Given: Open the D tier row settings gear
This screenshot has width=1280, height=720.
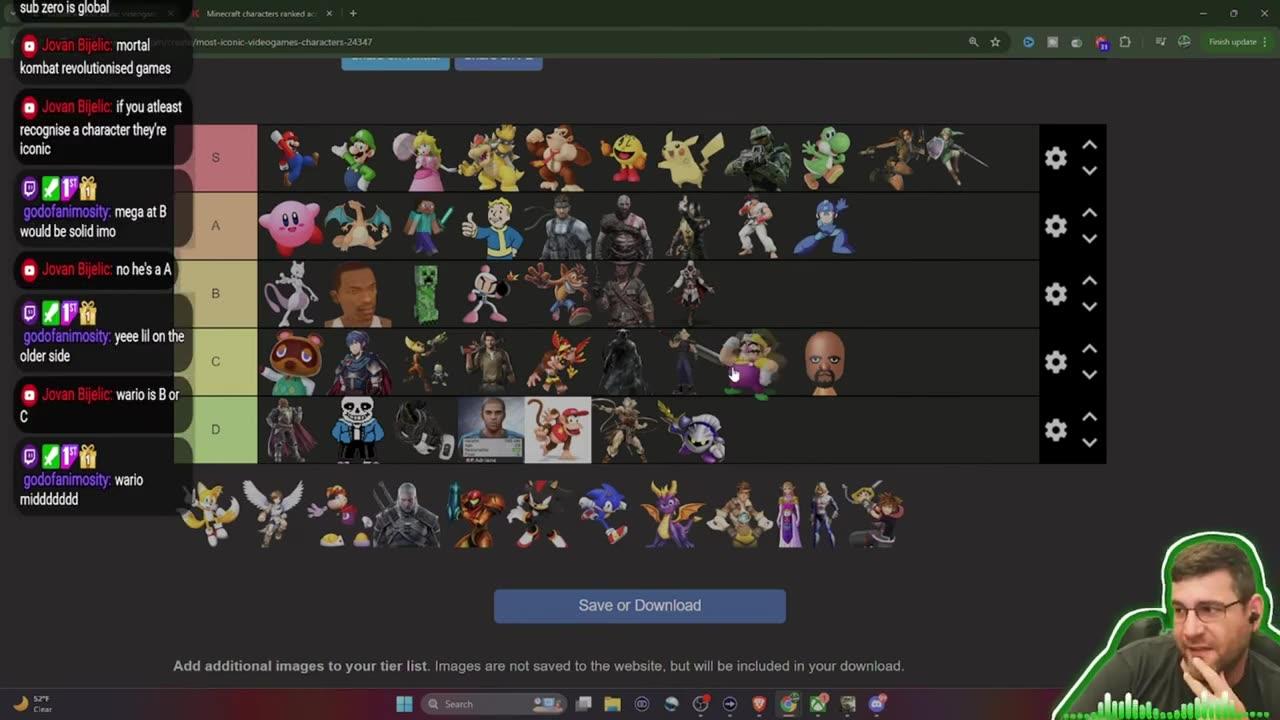Looking at the screenshot, I should [1056, 430].
